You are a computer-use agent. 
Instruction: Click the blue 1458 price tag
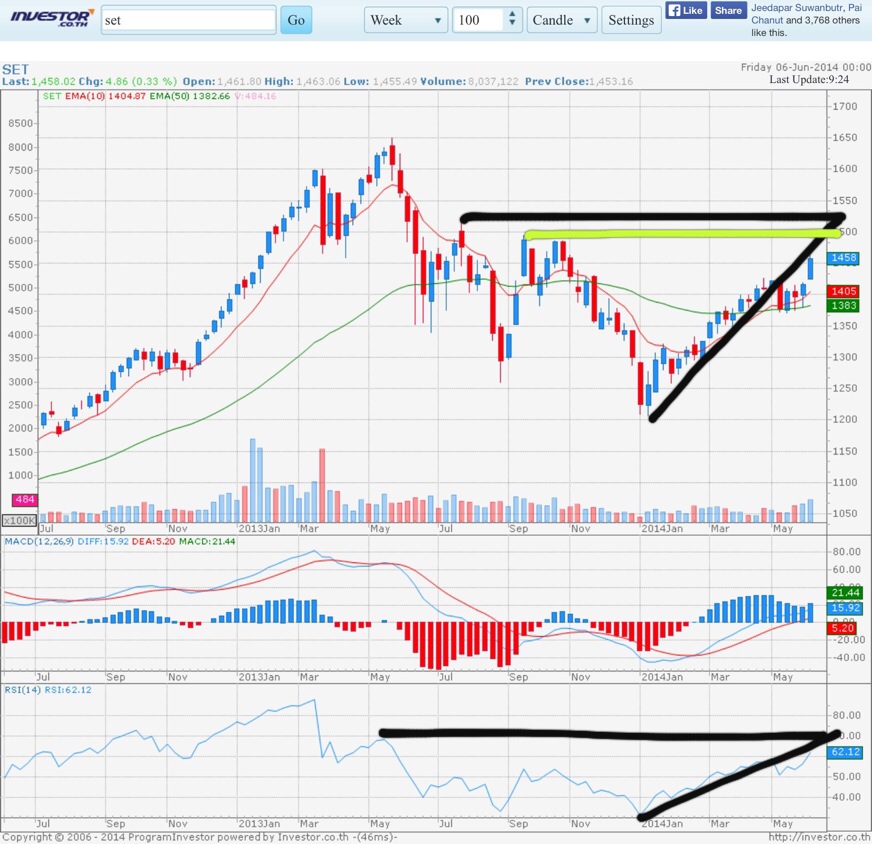click(x=844, y=258)
